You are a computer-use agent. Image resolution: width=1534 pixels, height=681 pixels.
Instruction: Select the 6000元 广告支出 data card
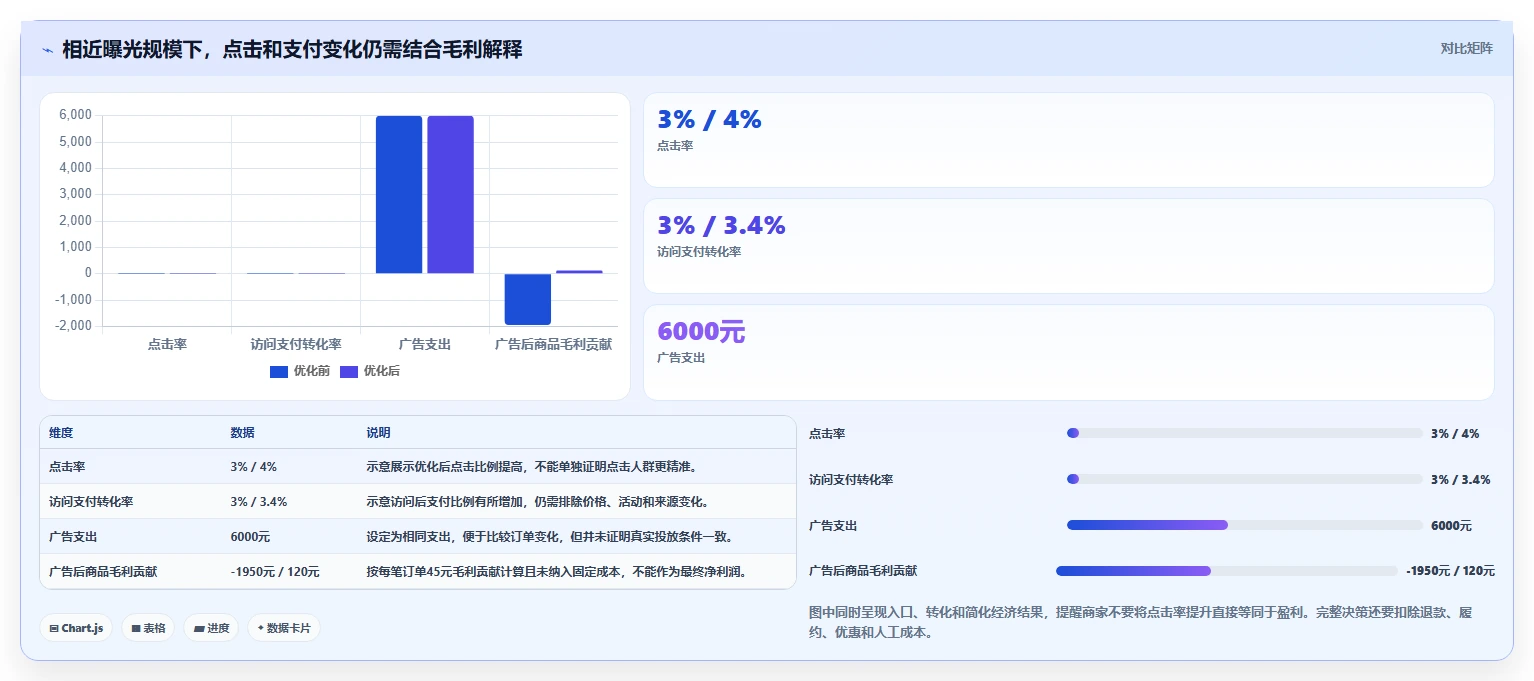[1068, 352]
